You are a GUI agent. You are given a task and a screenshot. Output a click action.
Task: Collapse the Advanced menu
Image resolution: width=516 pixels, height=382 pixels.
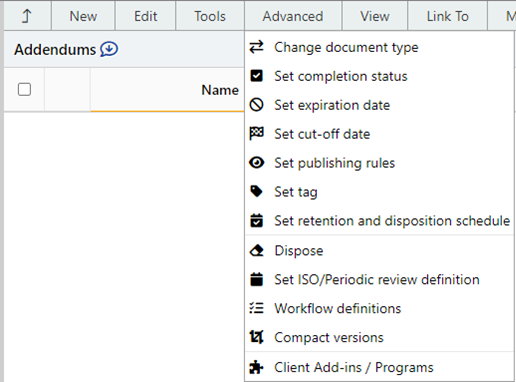tap(293, 16)
